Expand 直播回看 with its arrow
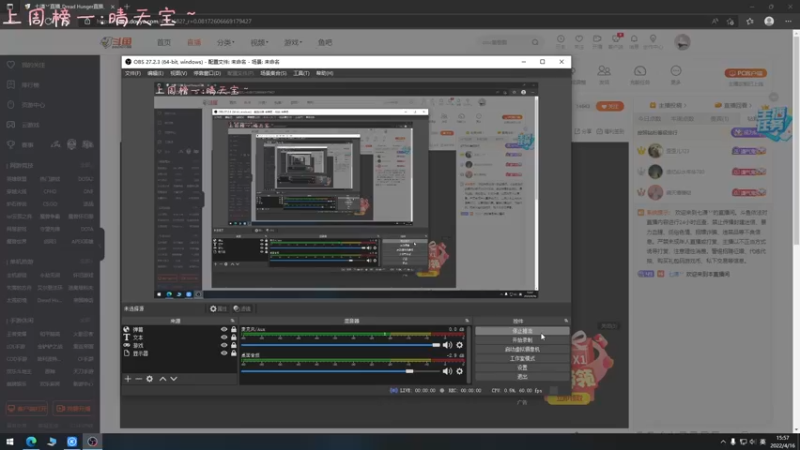The width and height of the screenshot is (800, 450). coord(750,106)
